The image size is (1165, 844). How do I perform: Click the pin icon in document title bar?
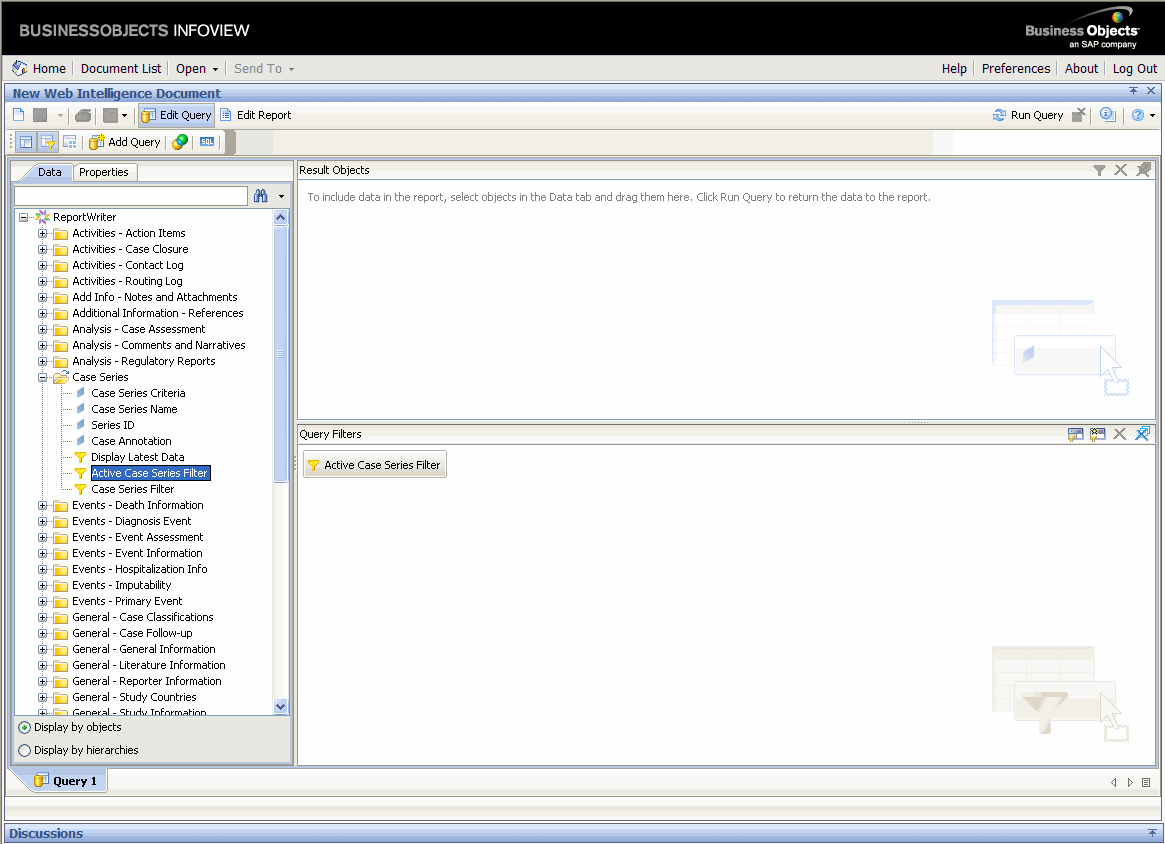(1133, 91)
